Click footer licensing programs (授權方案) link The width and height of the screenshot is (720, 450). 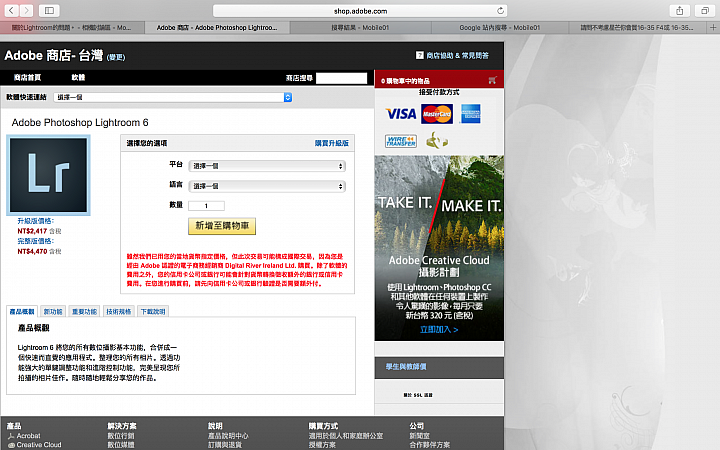(x=322, y=445)
